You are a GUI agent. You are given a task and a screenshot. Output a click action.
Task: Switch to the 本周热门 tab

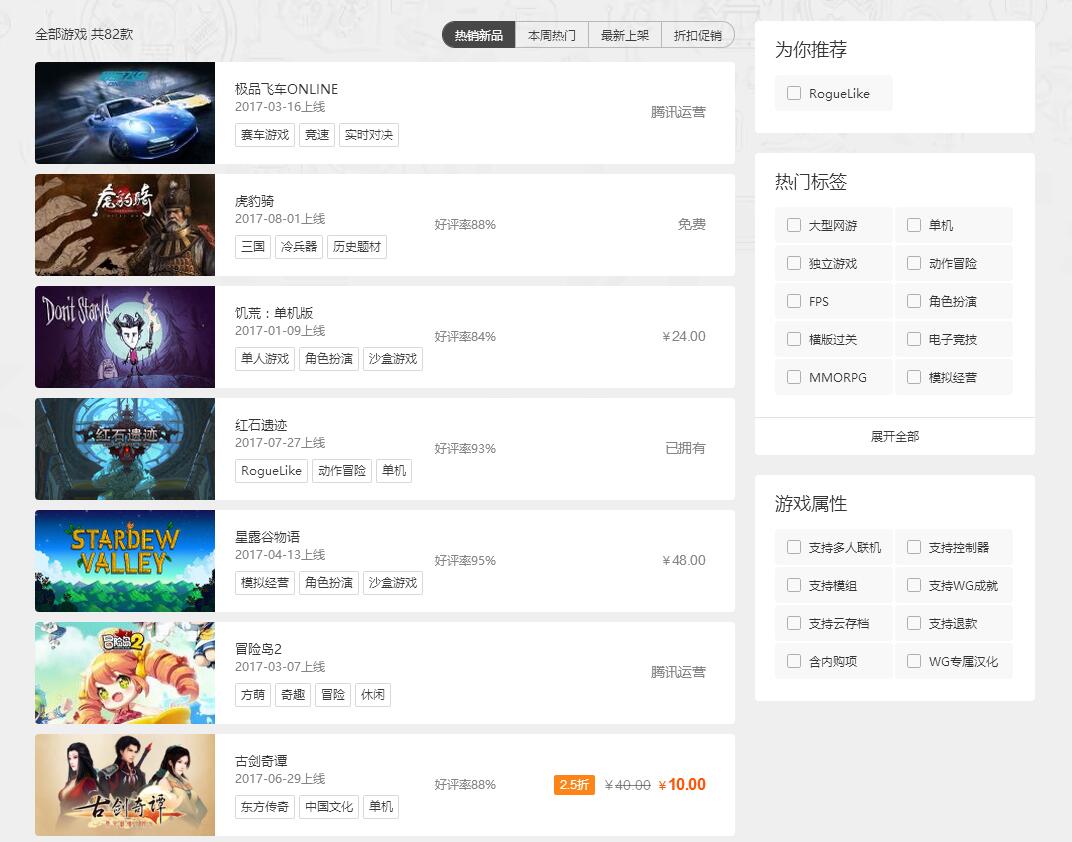click(550, 34)
